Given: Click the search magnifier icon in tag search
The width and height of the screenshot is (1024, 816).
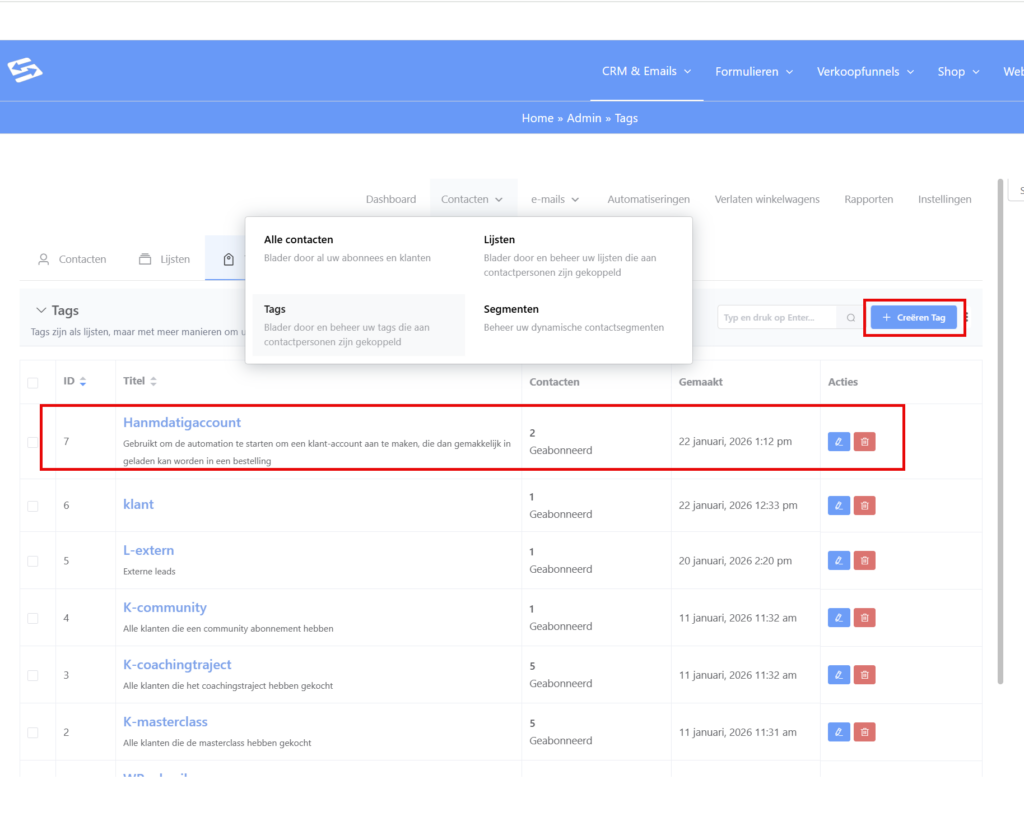Looking at the screenshot, I should tap(851, 318).
